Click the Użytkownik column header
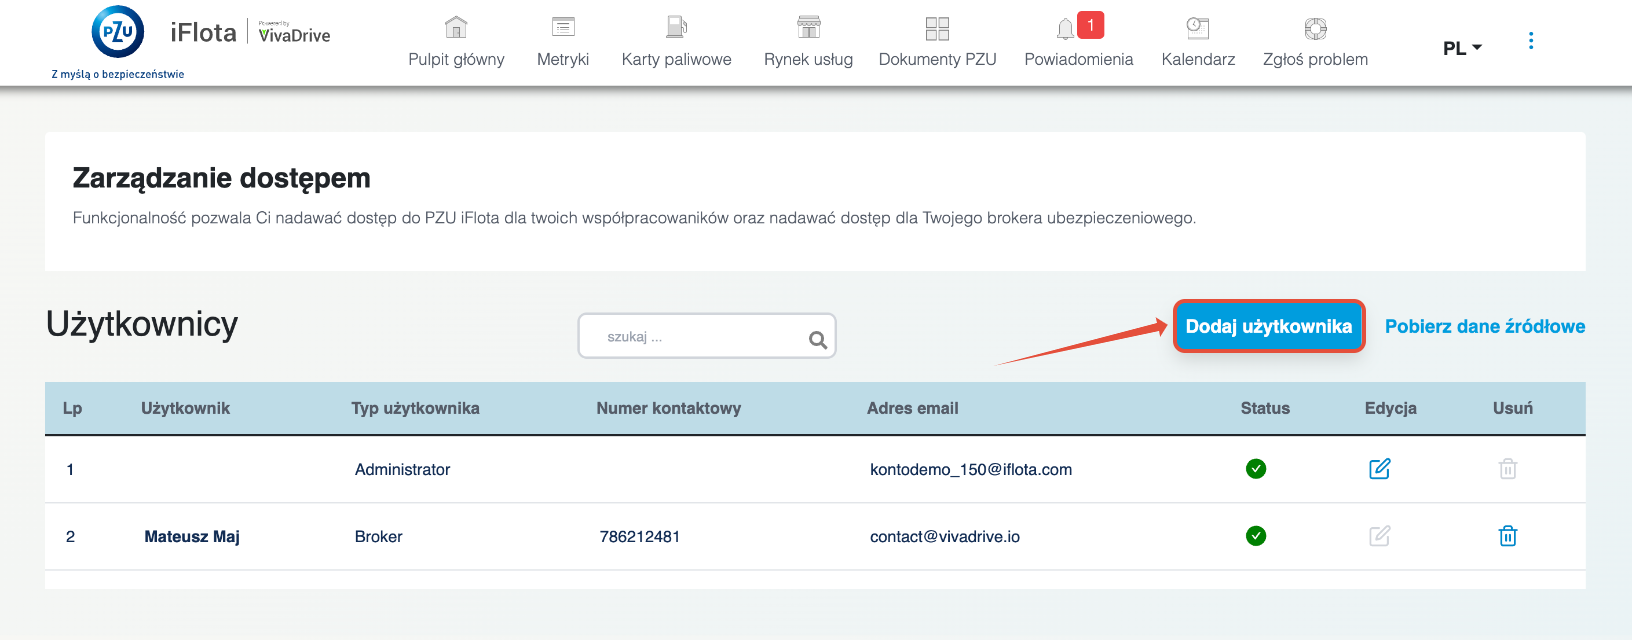The height and width of the screenshot is (640, 1632). [185, 408]
